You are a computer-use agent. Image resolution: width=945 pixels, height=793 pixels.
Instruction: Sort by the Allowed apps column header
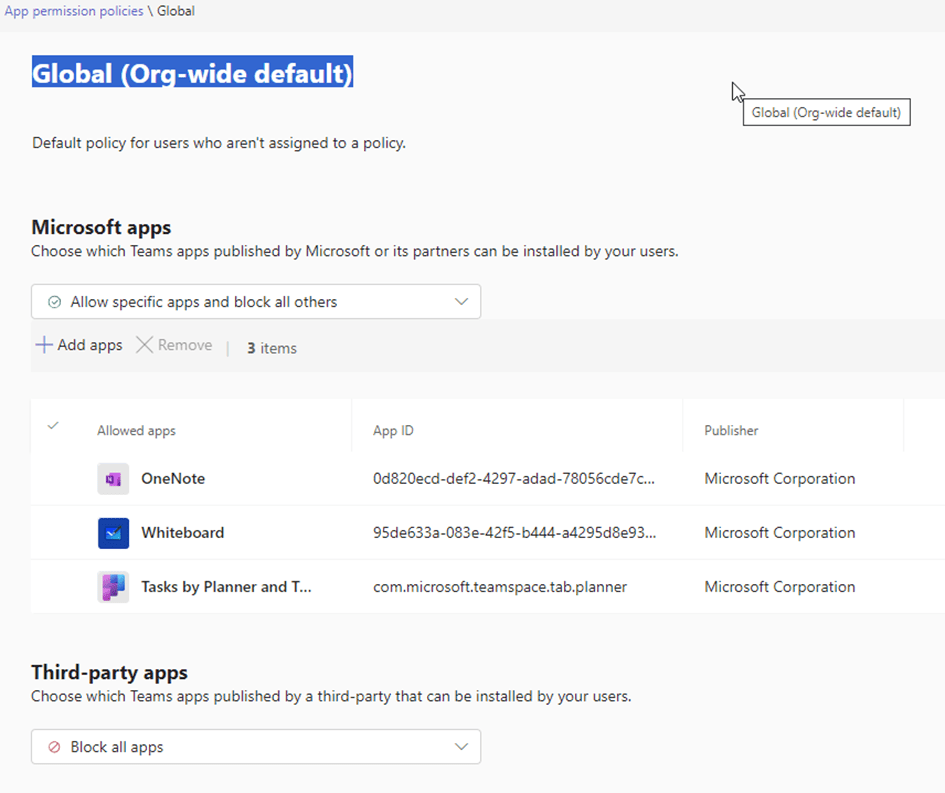click(136, 431)
